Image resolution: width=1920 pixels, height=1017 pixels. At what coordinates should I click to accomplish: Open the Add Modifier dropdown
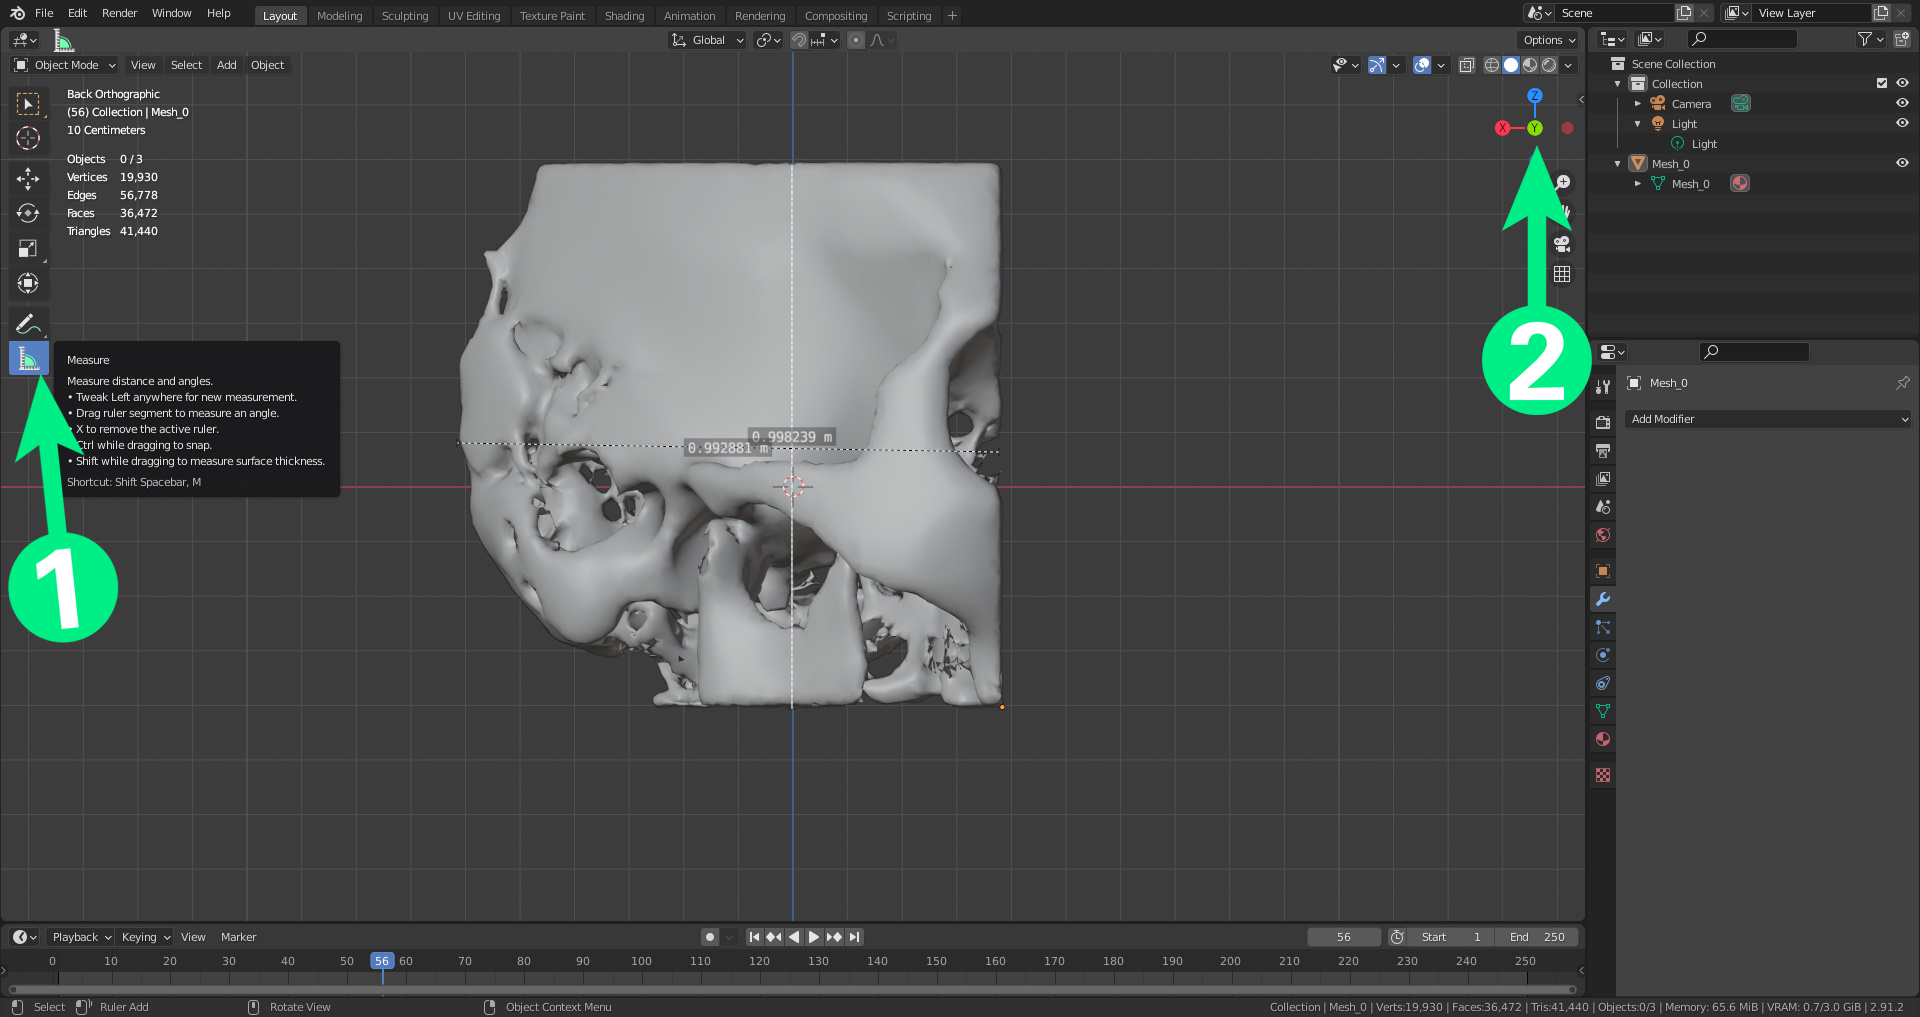1768,419
